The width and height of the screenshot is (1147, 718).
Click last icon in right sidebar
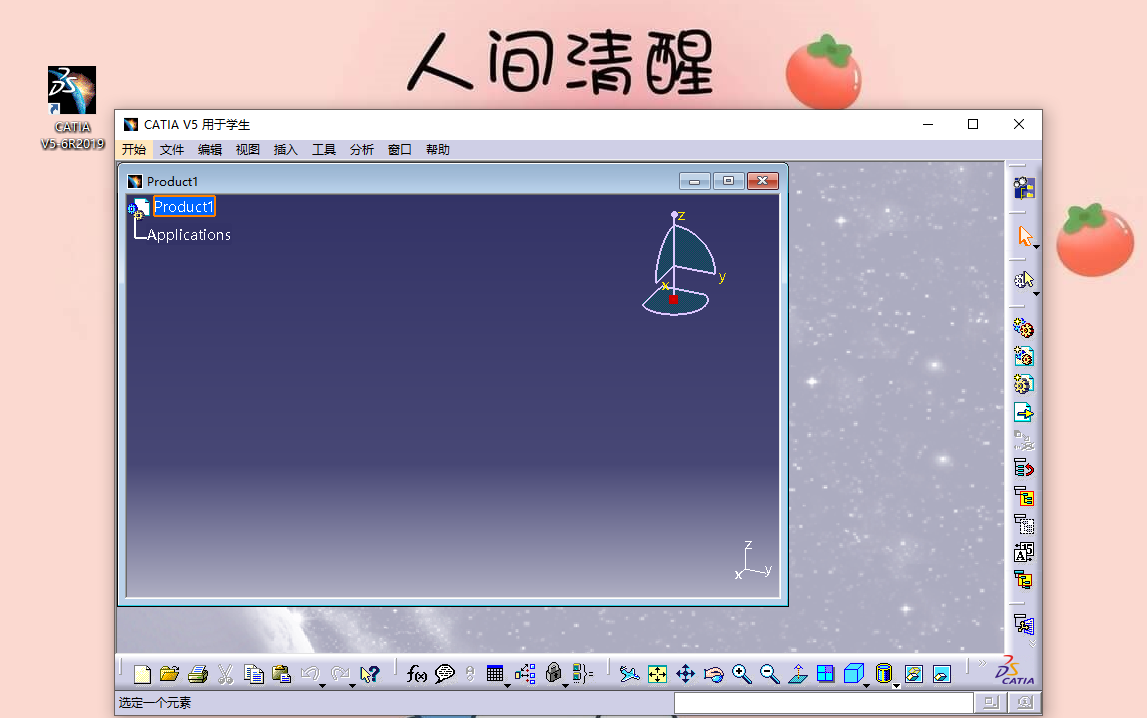point(1024,624)
